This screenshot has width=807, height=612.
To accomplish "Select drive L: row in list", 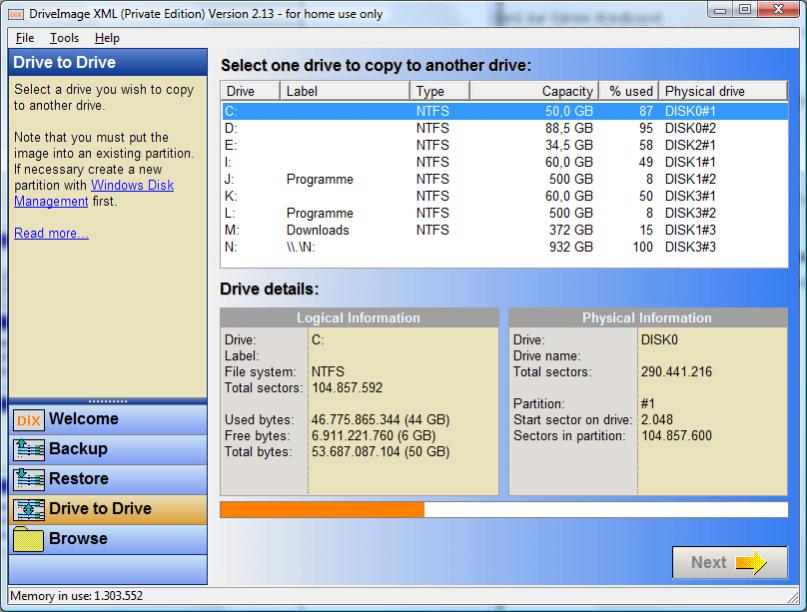I will click(505, 213).
